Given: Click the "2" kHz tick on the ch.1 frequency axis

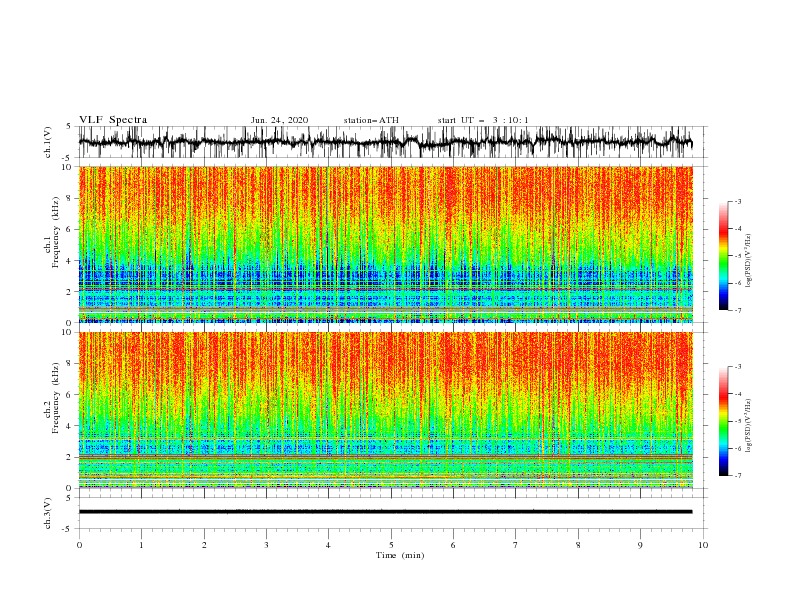Looking at the screenshot, I should [69, 292].
